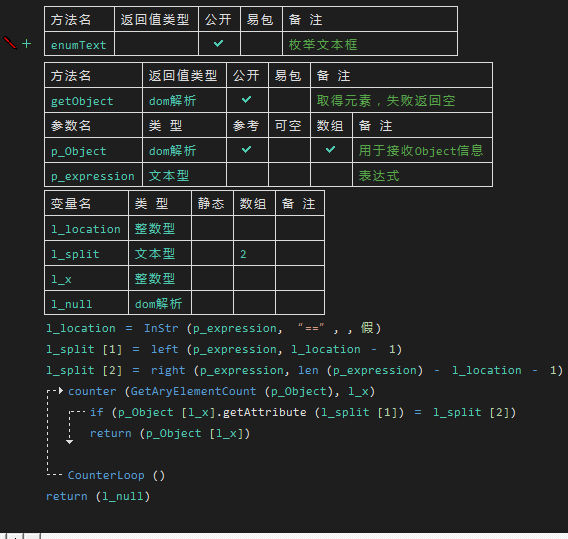Select p_expression's 文本型 type cell

pyautogui.click(x=184, y=175)
